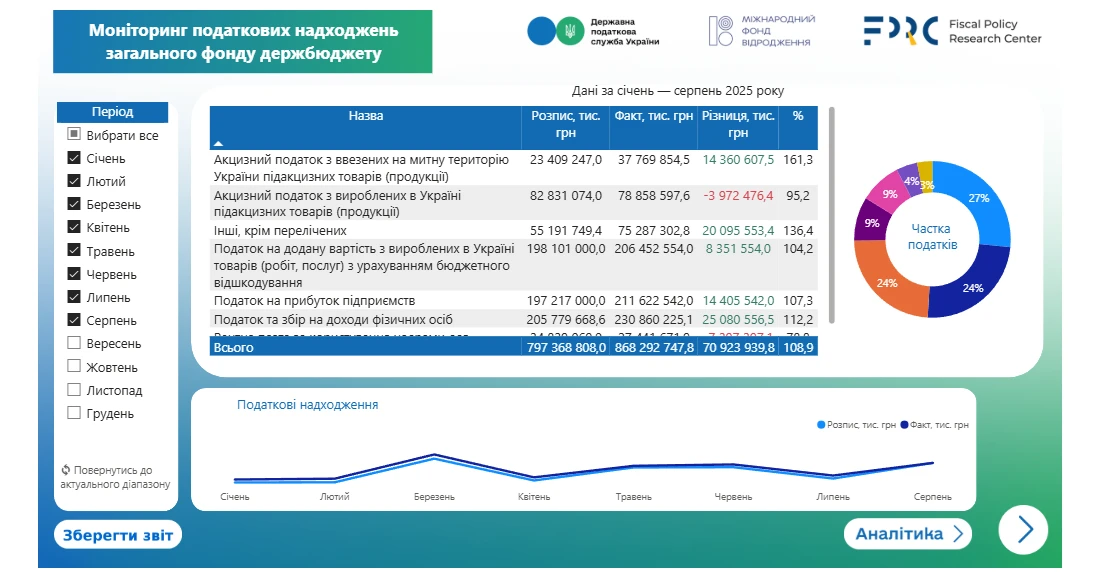Click the Період slicer header
Viewport: 1097px width, 572px height.
click(112, 112)
